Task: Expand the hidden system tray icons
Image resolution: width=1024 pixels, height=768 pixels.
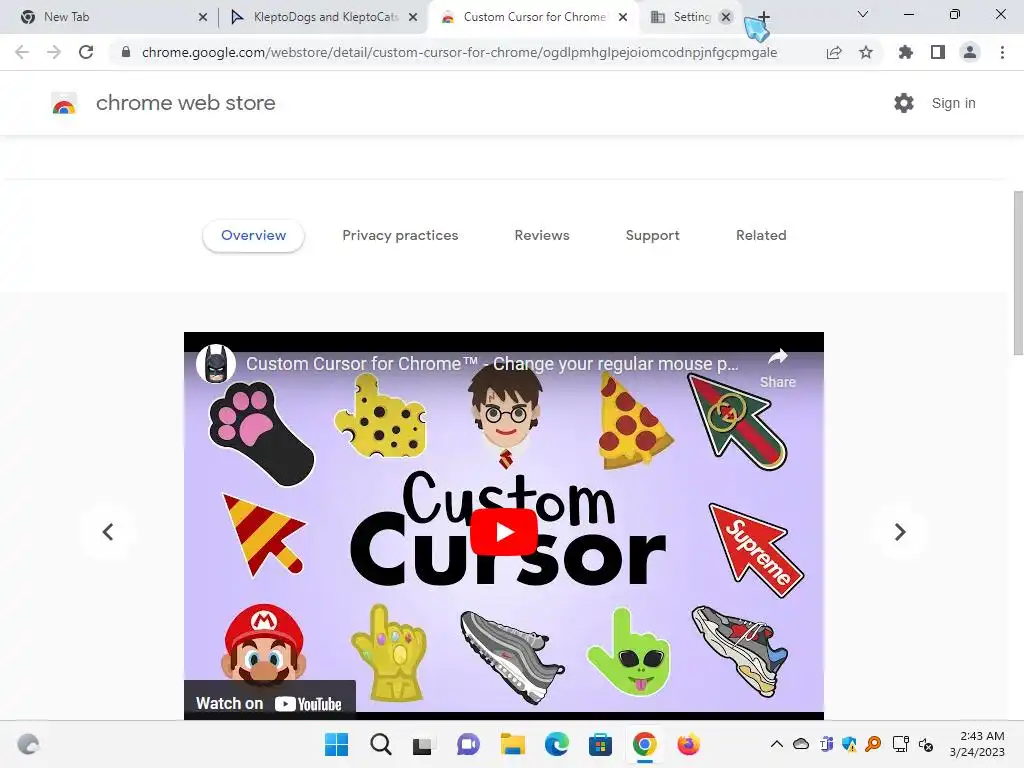Action: click(776, 744)
